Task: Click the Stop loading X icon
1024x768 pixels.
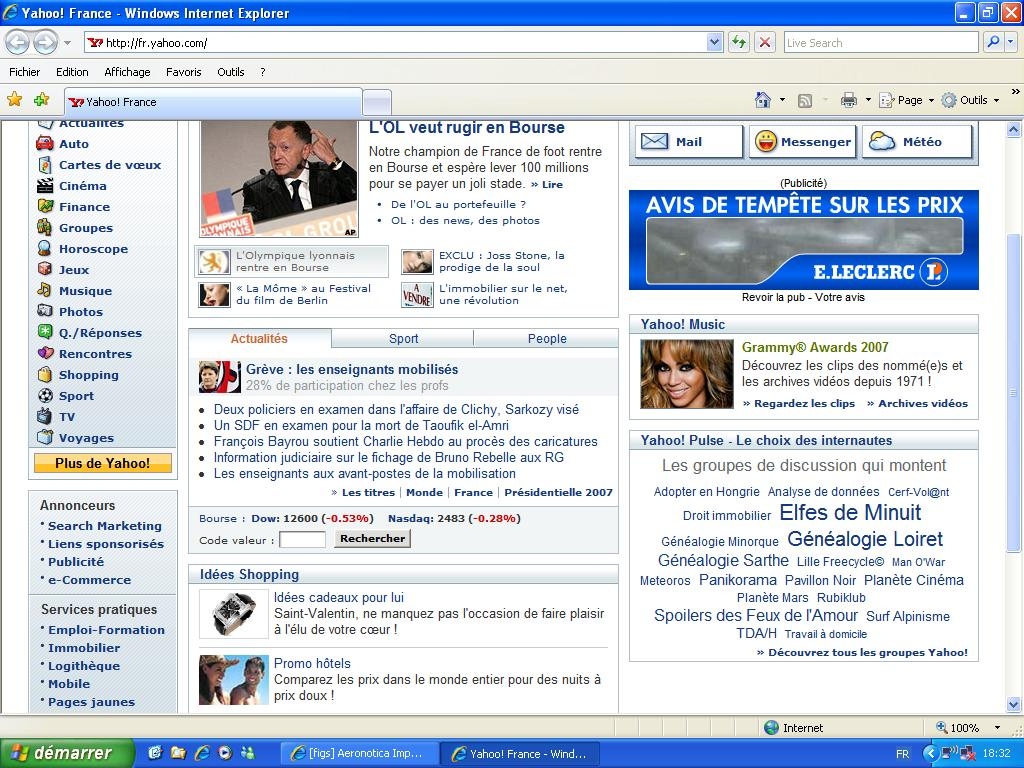Action: point(765,42)
